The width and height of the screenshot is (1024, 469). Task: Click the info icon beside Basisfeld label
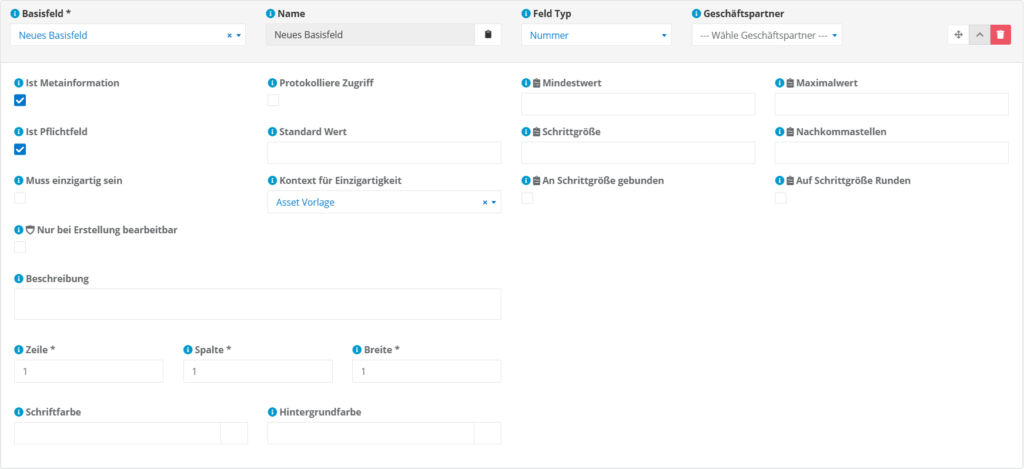pos(15,14)
